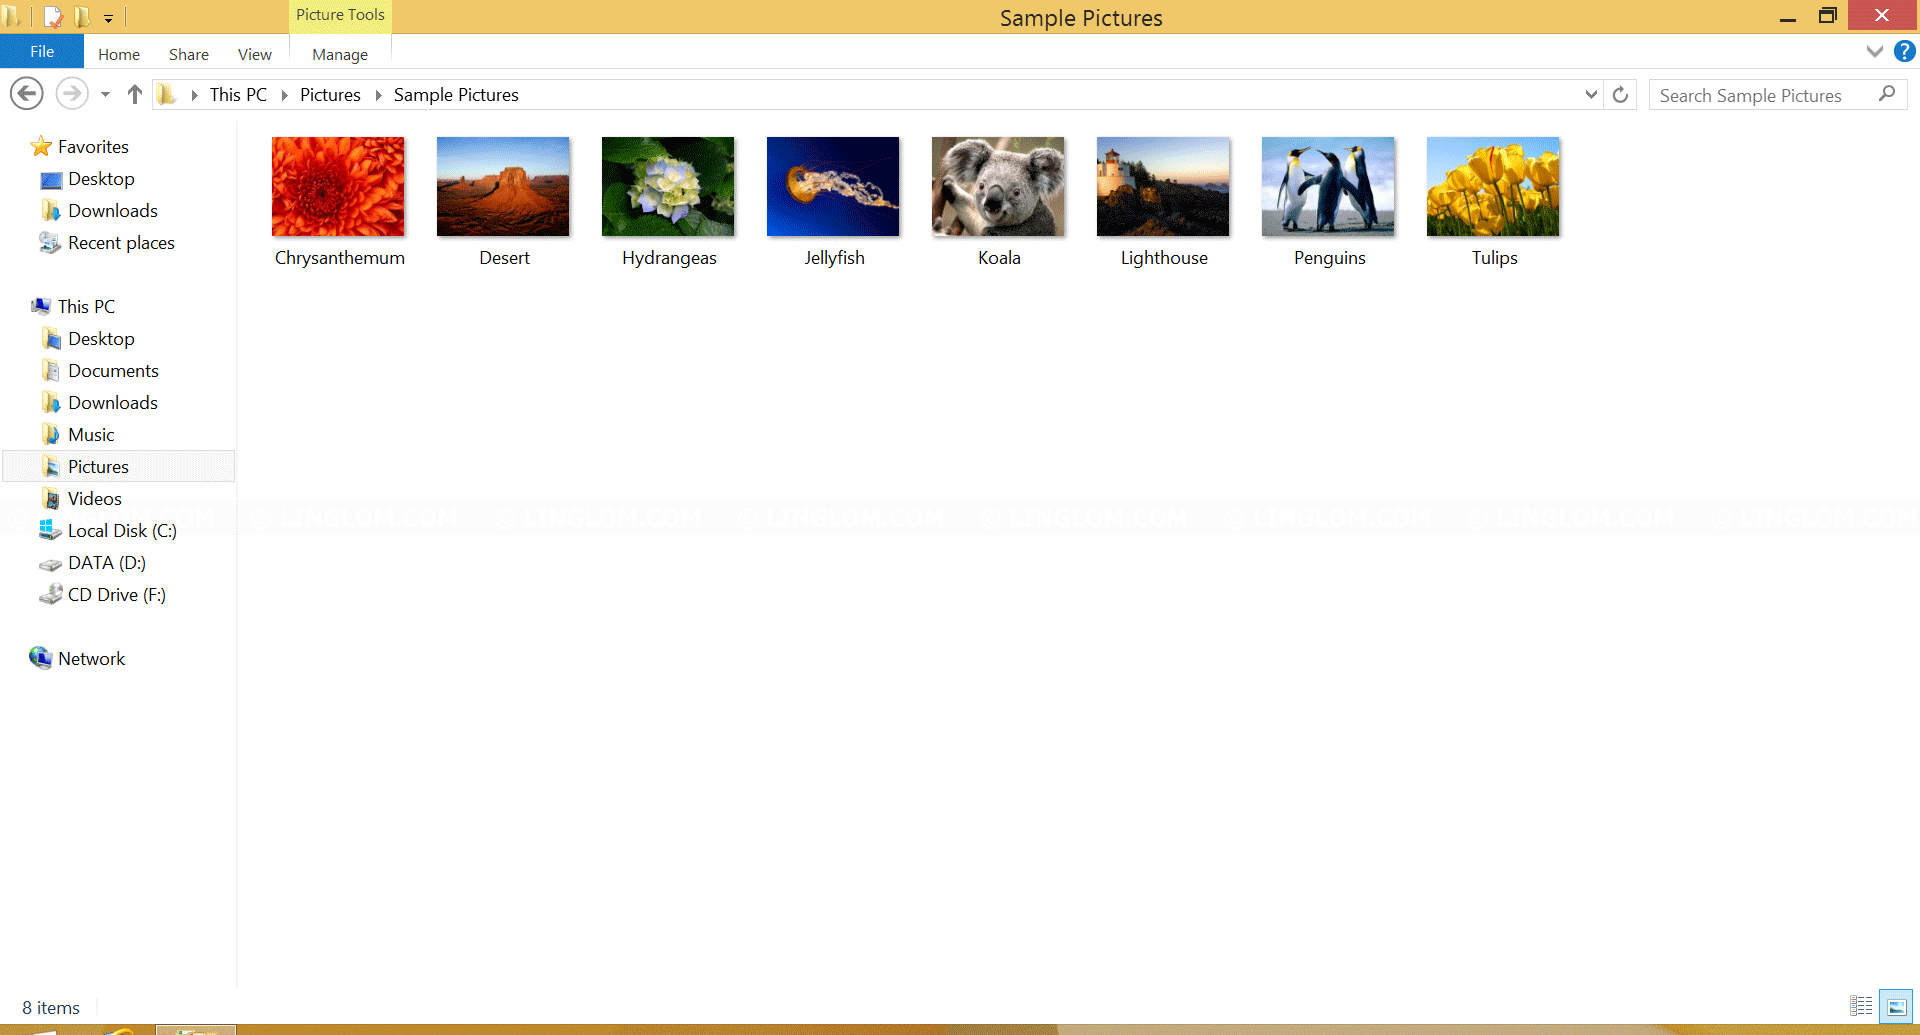Viewport: 1920px width, 1035px height.
Task: Select the Chrysanthemum thumbnail
Action: [338, 186]
